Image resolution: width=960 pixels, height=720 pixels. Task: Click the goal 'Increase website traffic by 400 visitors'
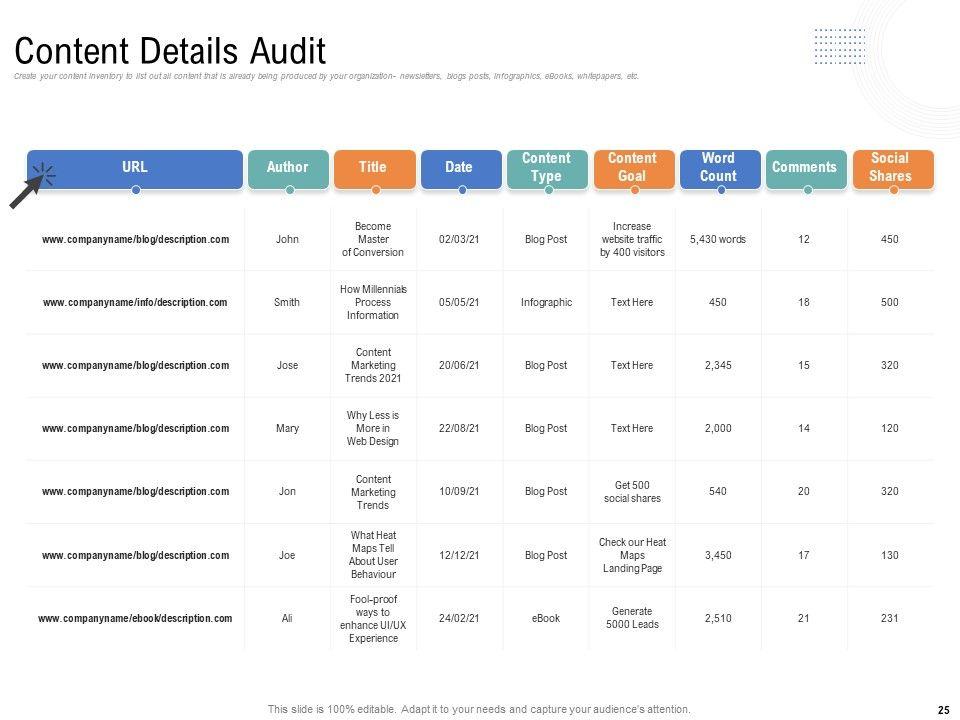pos(632,239)
